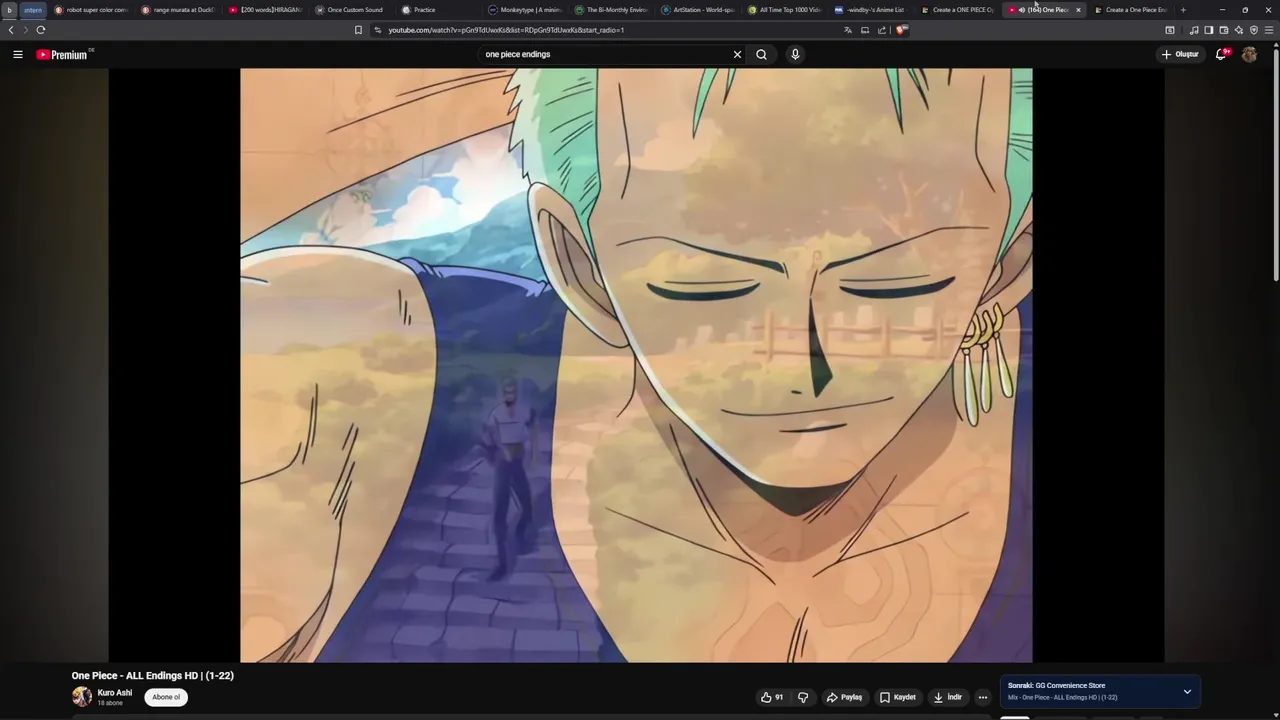This screenshot has width=1280, height=720.
Task: Open the media control music-note icon
Action: (1194, 30)
